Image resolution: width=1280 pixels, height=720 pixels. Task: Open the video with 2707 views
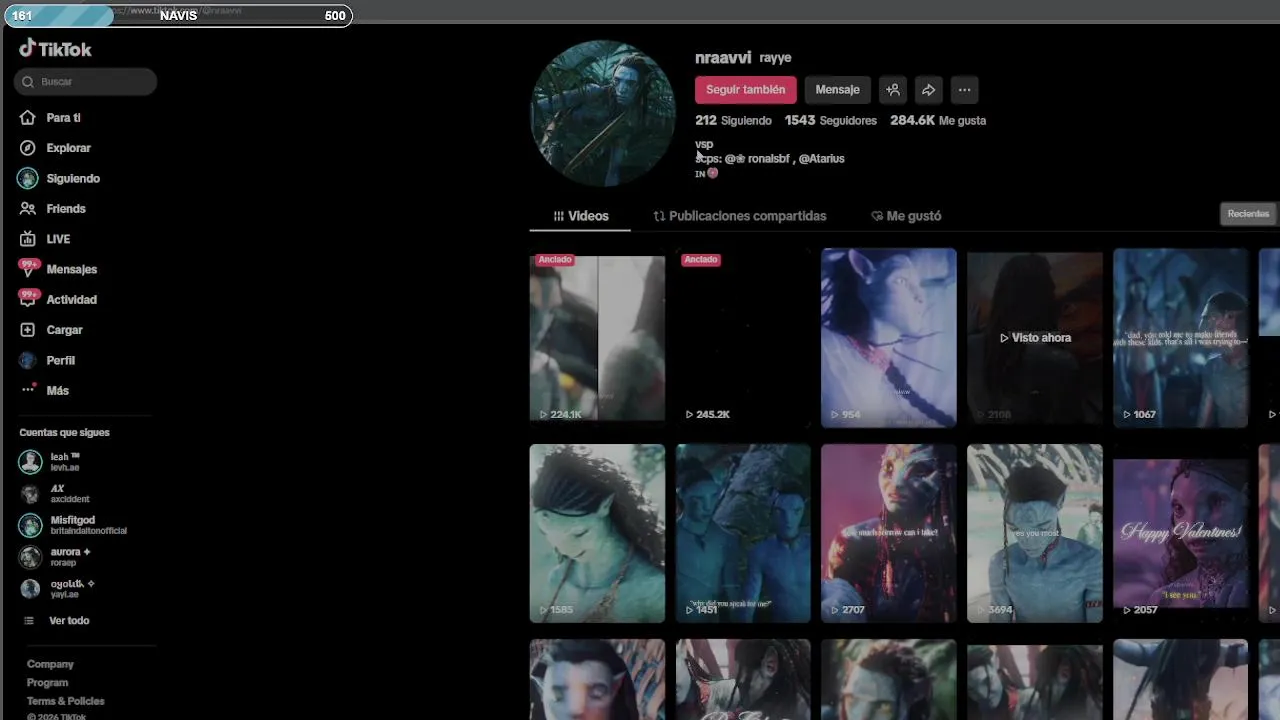889,533
